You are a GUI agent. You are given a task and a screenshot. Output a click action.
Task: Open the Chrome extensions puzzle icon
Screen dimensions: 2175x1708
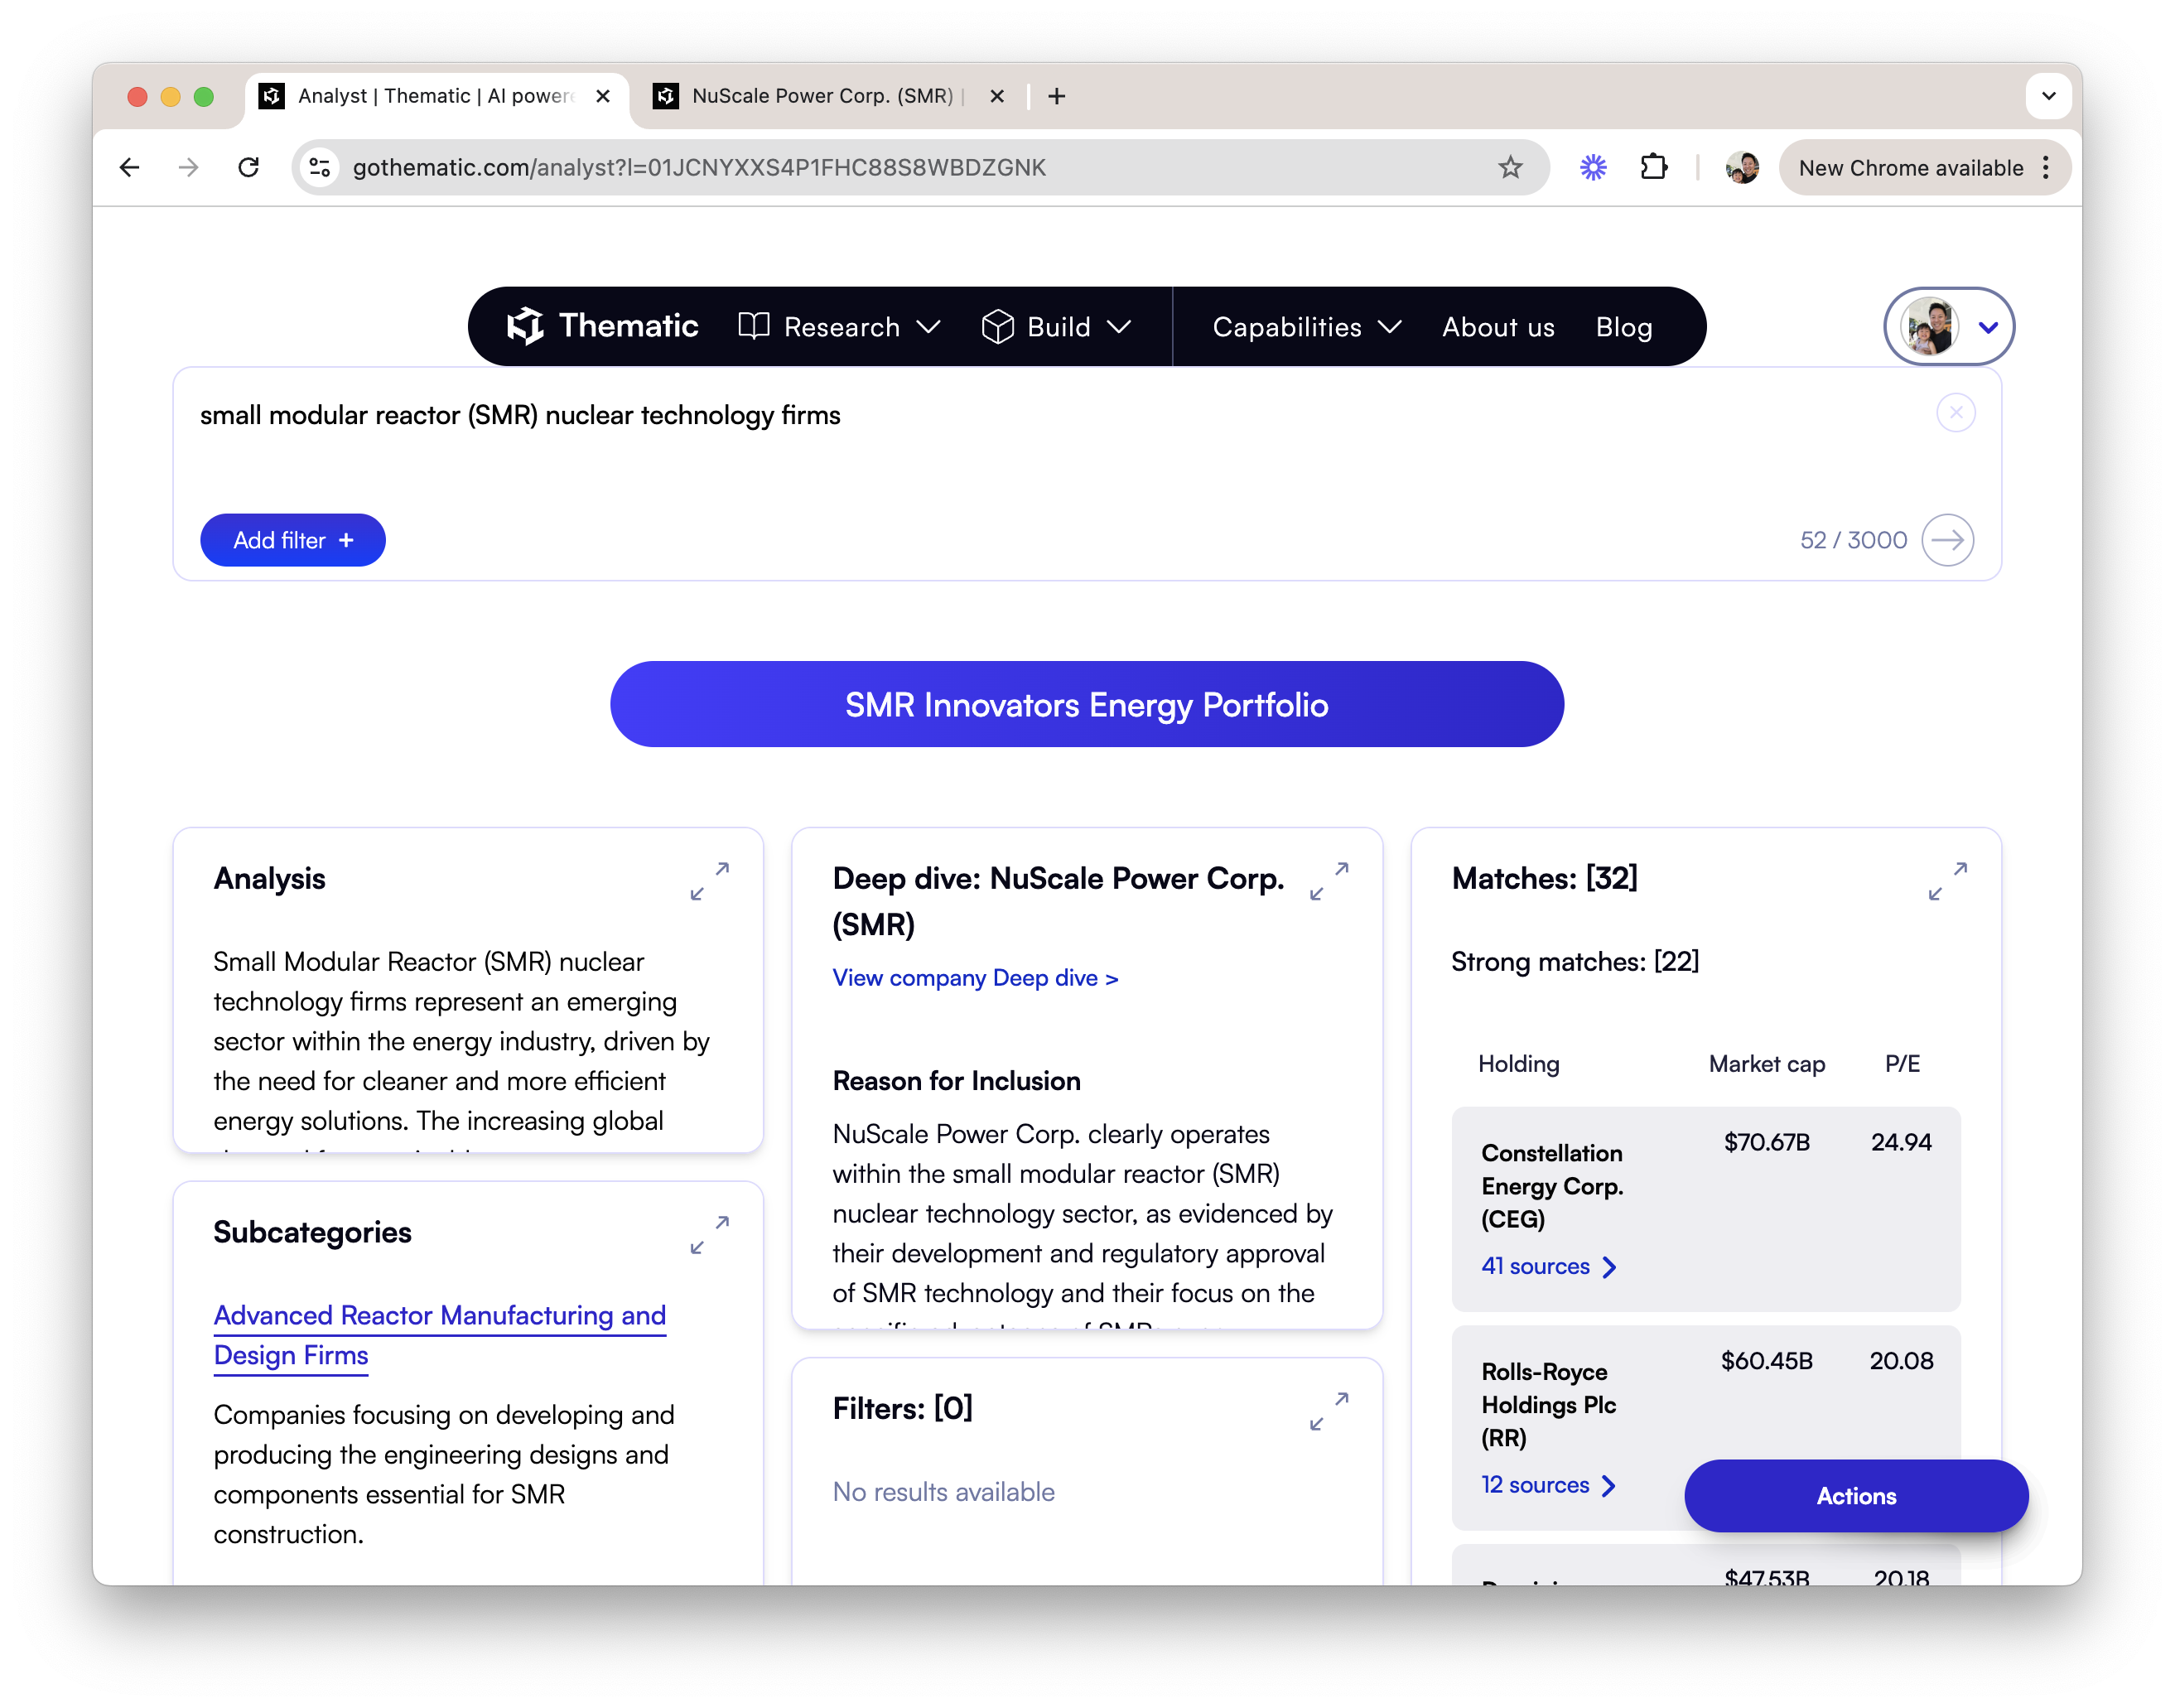(x=1654, y=167)
